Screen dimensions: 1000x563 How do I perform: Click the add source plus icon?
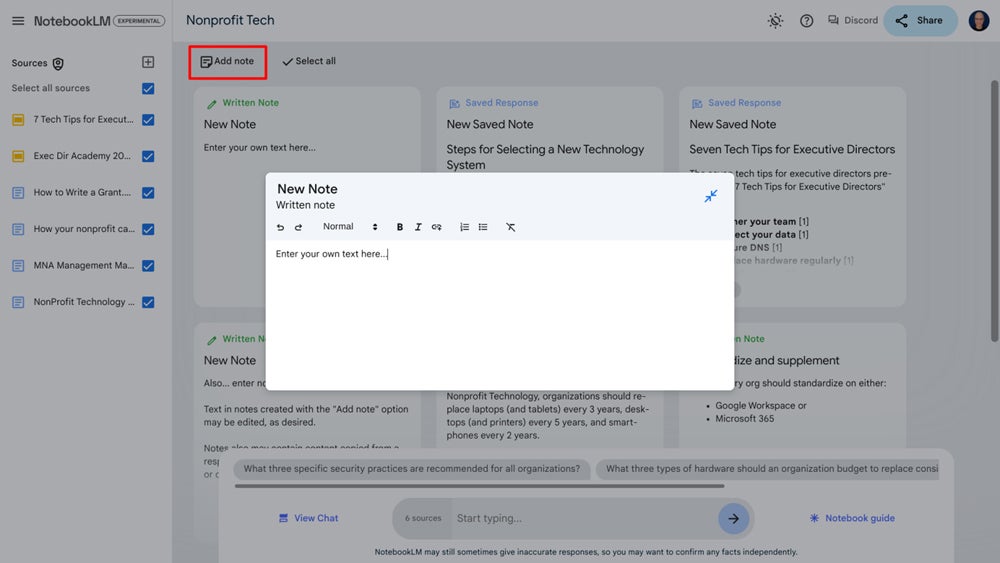coord(148,63)
